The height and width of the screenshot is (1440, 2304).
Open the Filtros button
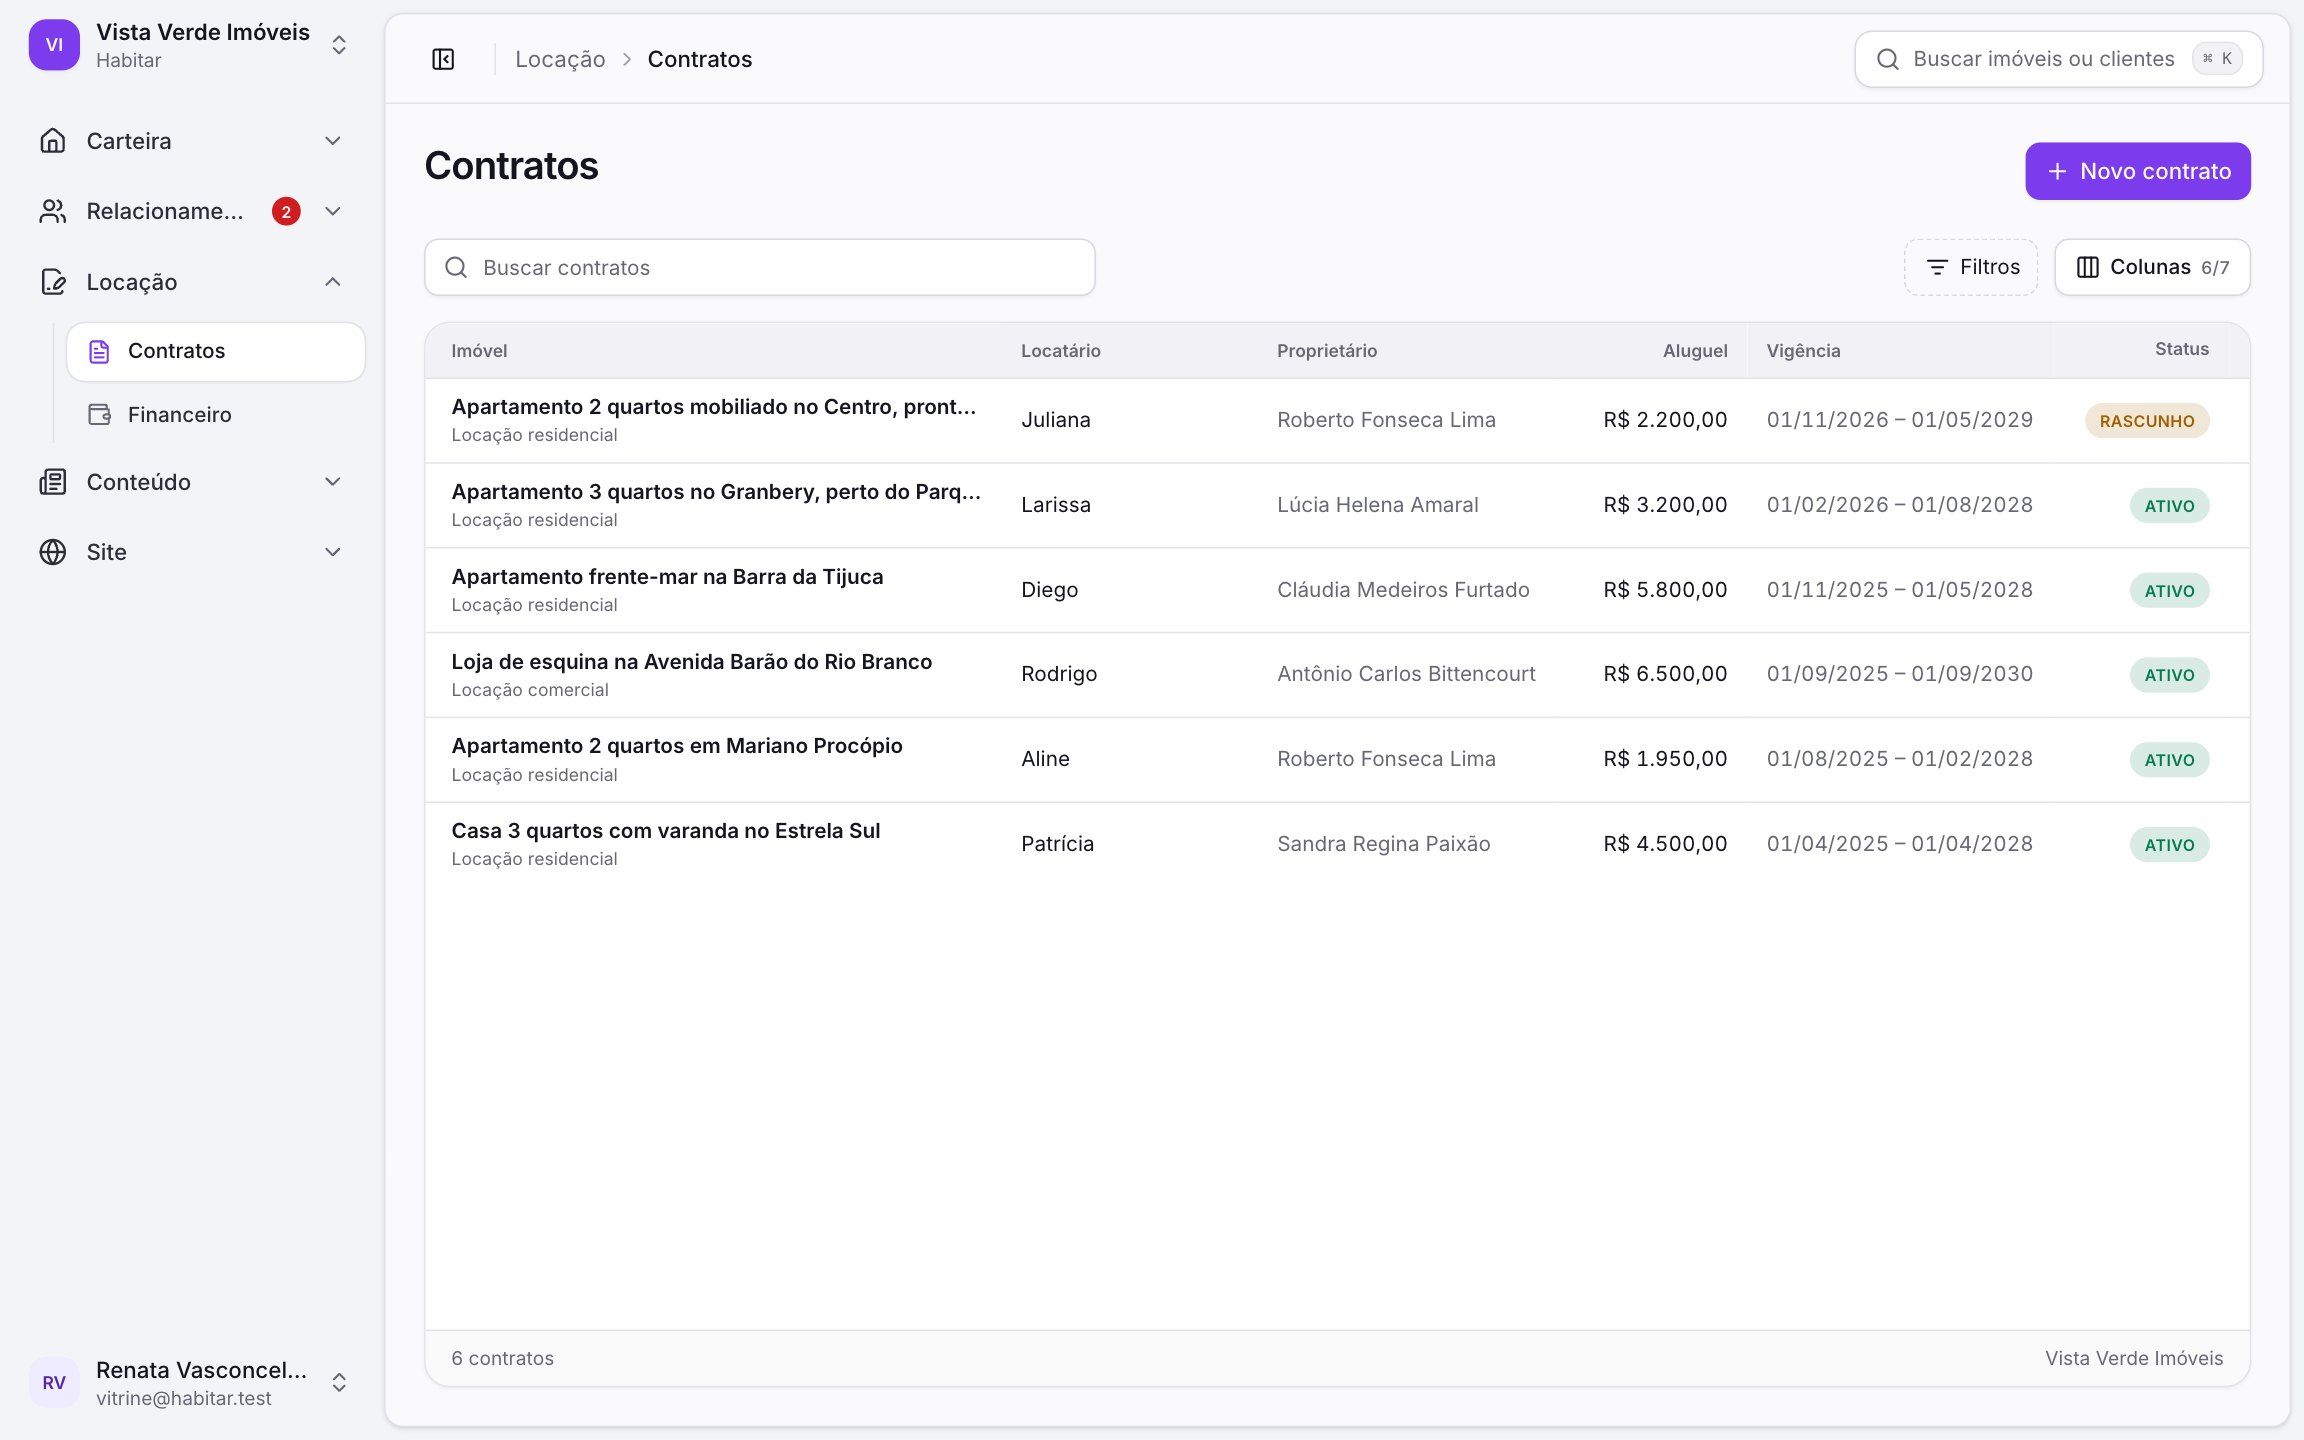[x=1971, y=267]
